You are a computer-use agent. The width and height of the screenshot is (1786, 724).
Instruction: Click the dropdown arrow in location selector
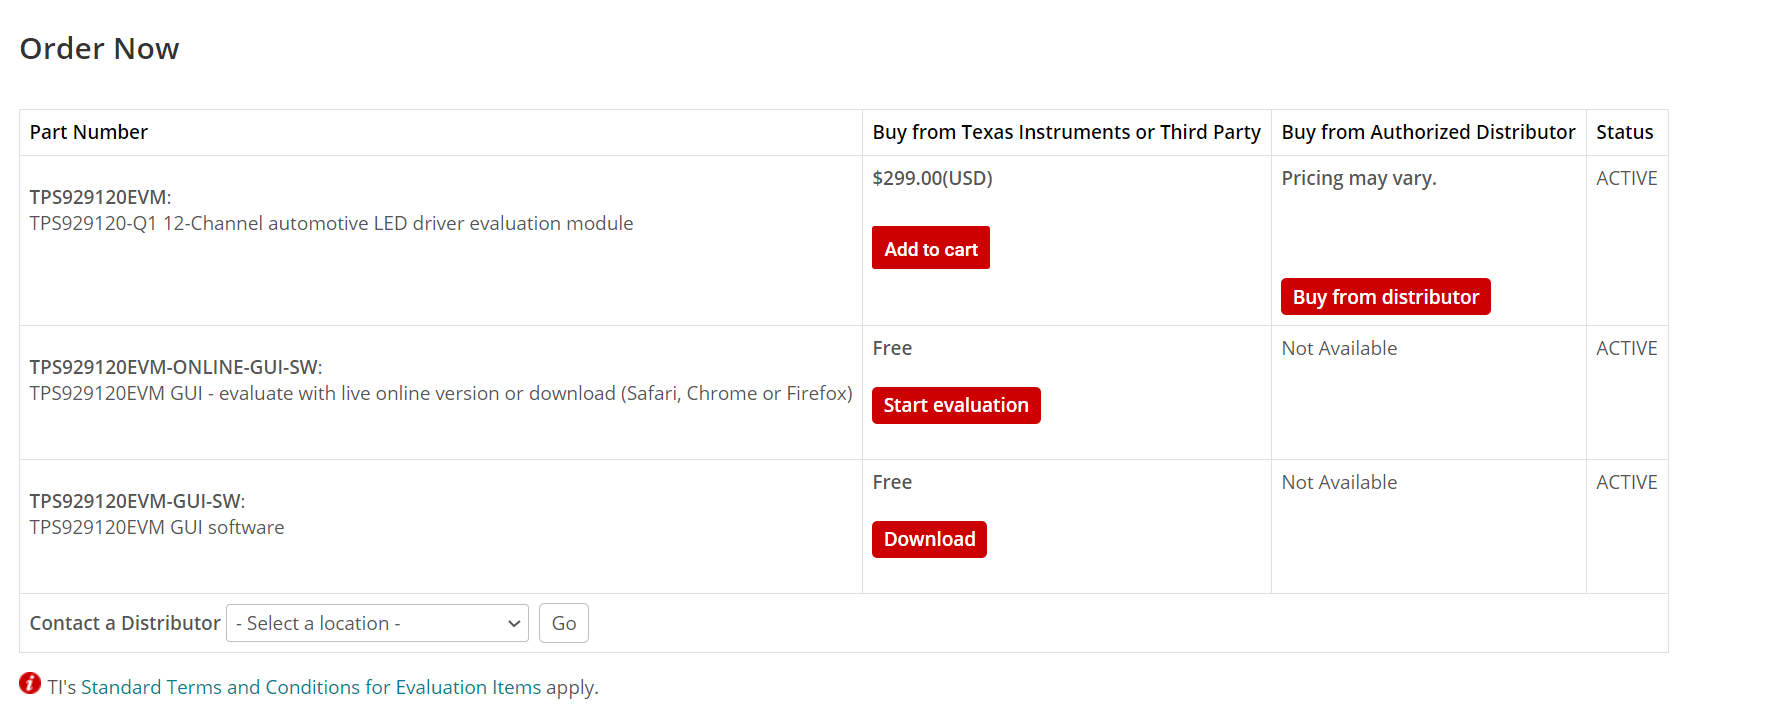[514, 623]
